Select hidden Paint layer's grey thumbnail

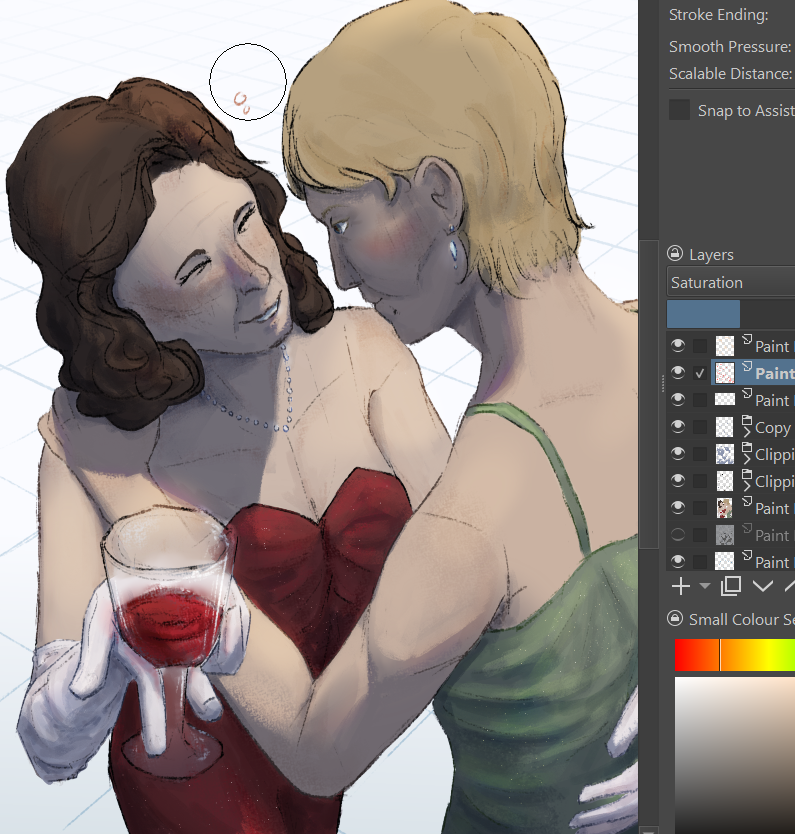click(724, 535)
